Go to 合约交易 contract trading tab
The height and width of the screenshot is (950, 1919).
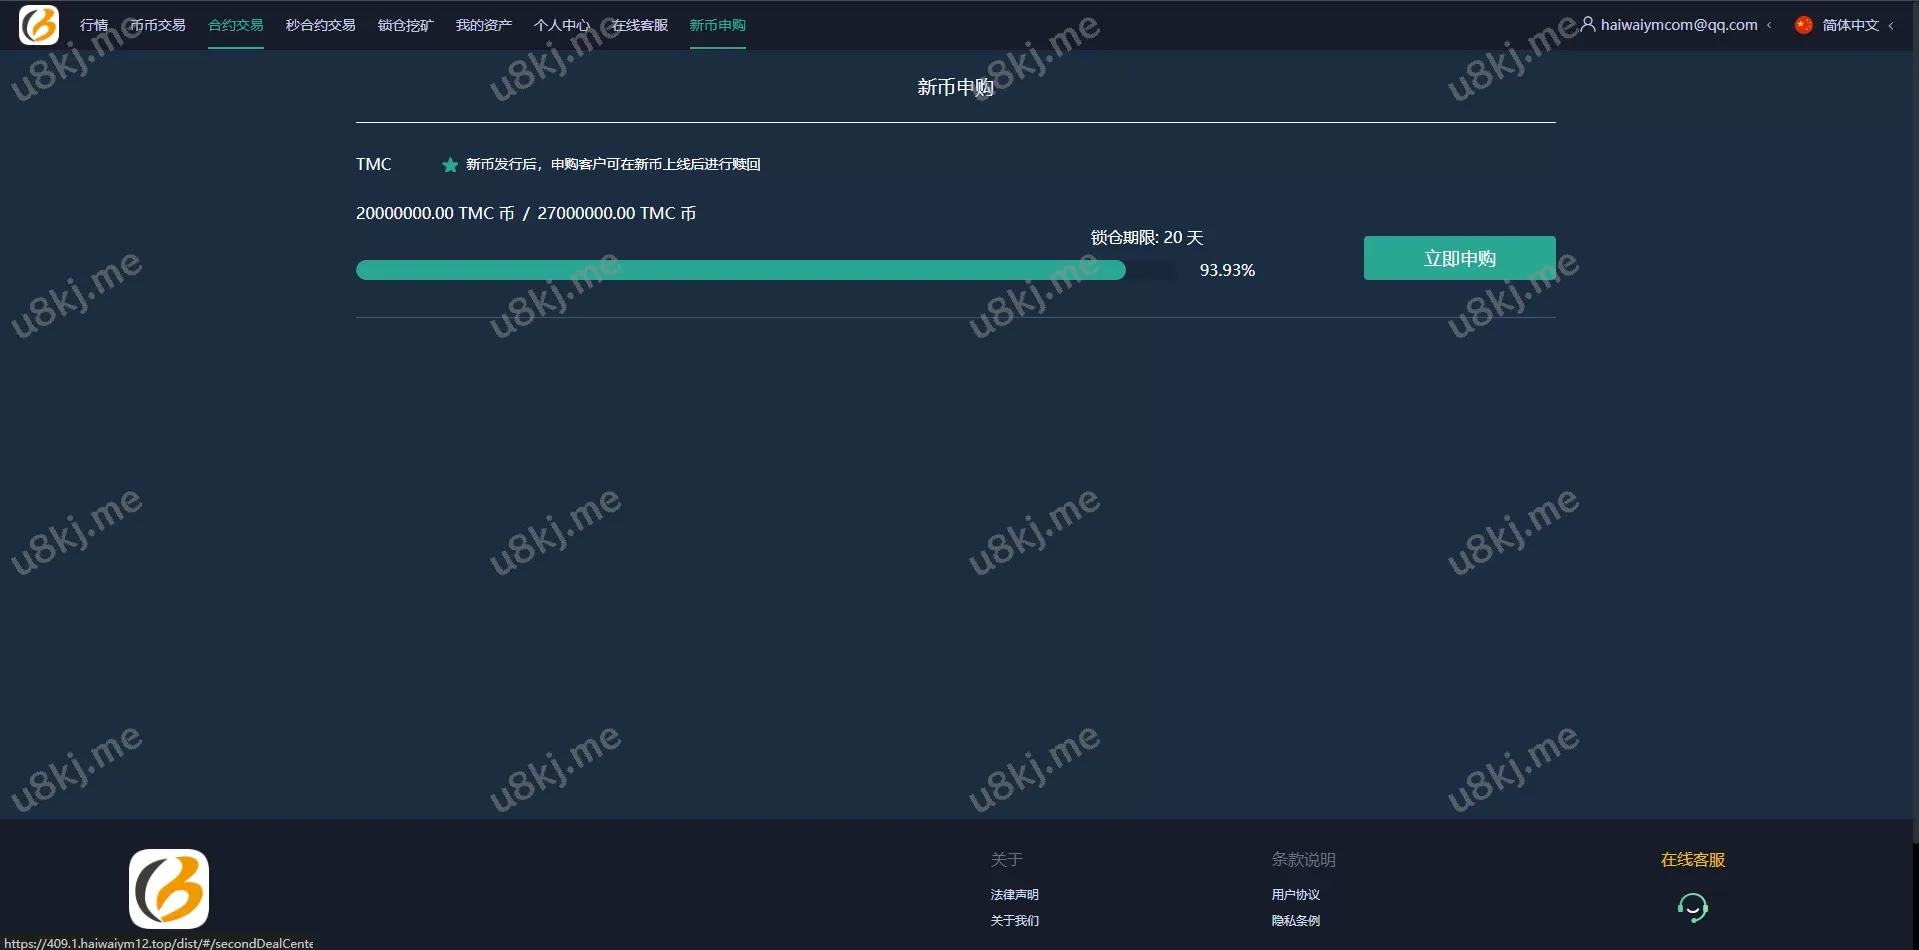pyautogui.click(x=236, y=25)
